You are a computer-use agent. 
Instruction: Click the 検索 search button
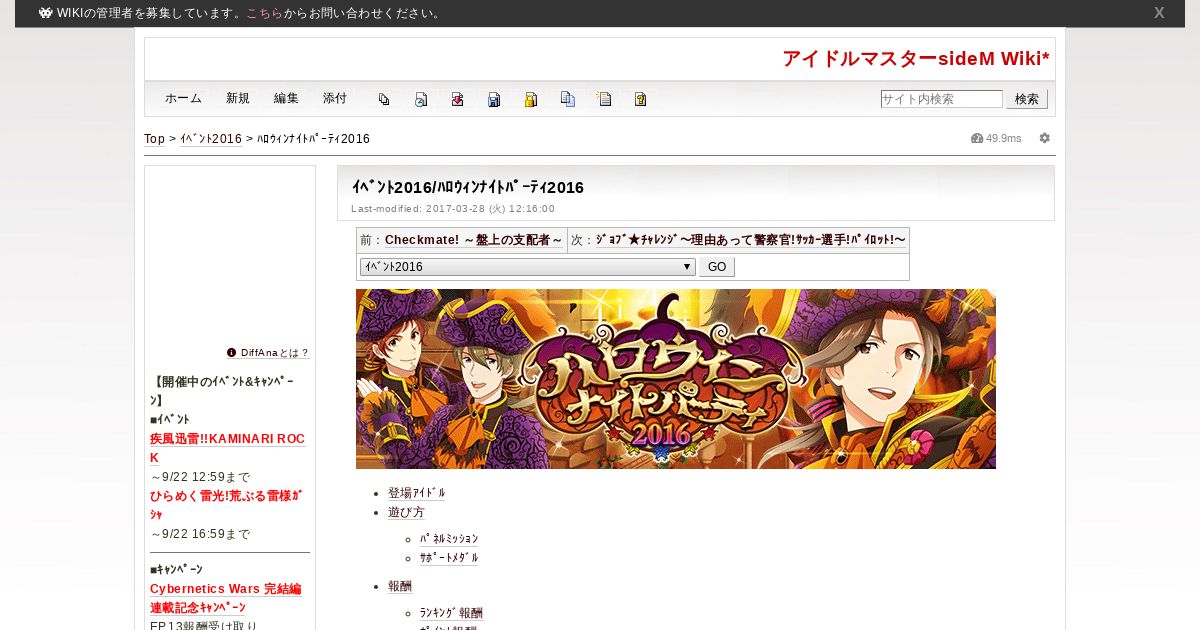click(1027, 99)
